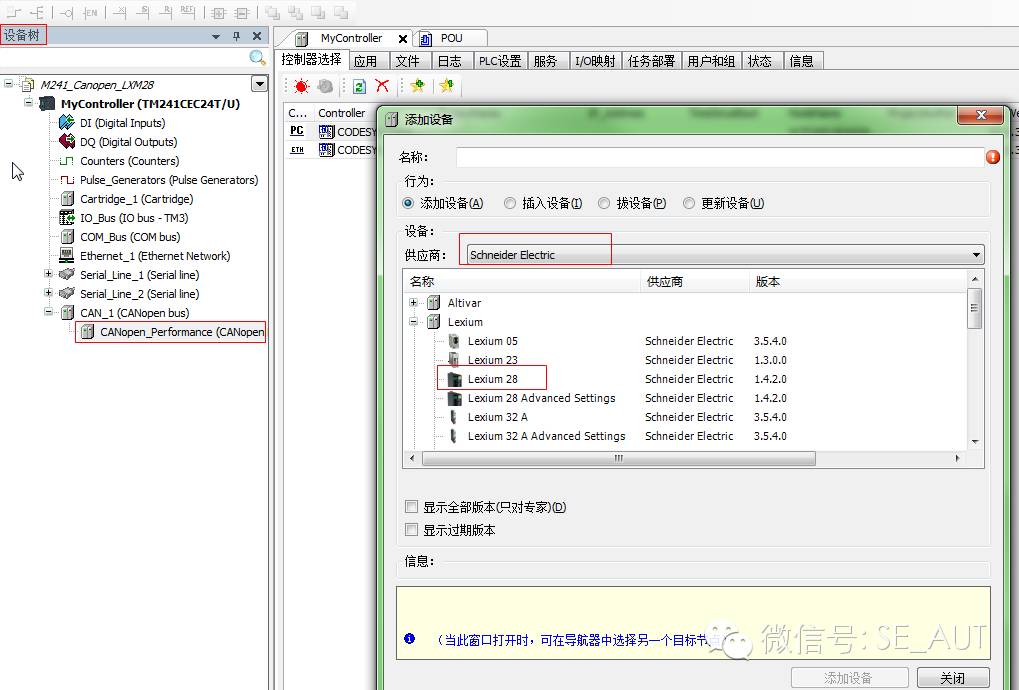Click the star-with-plus add favorite icon
The height and width of the screenshot is (690, 1019).
(418, 86)
